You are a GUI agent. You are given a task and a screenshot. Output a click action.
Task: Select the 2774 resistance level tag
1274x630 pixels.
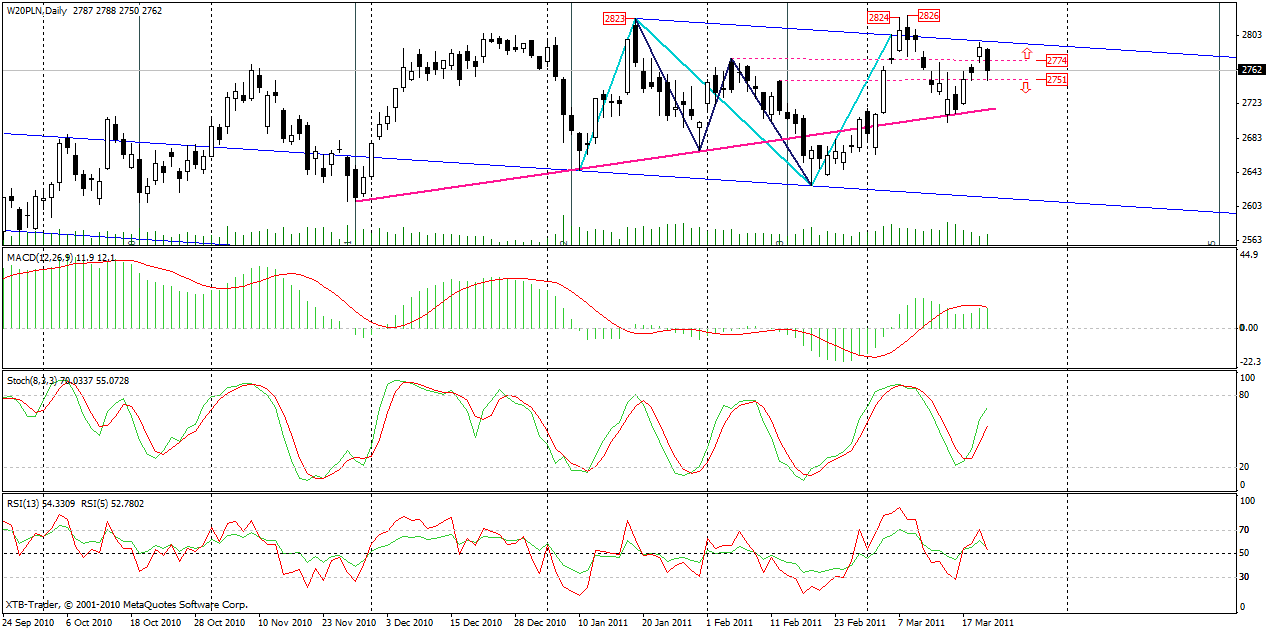(x=1056, y=61)
